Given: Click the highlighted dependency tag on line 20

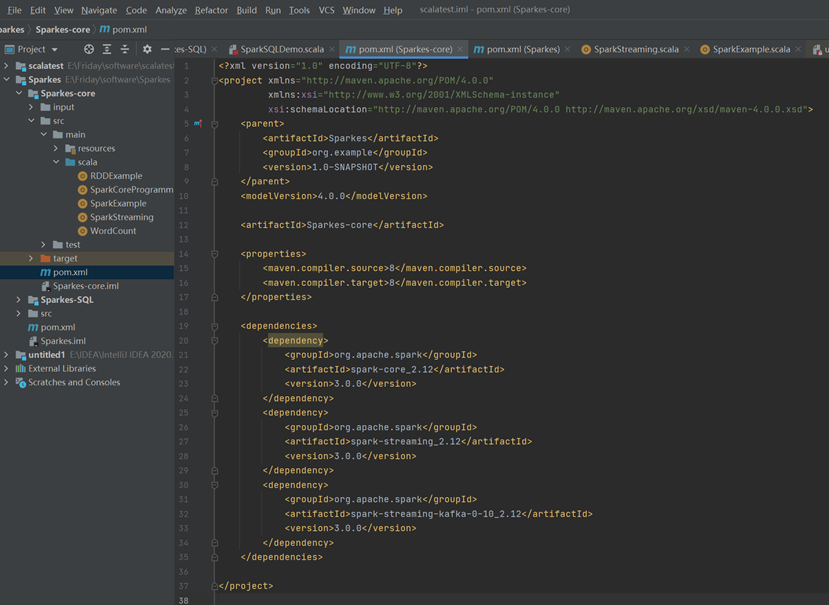Looking at the screenshot, I should (295, 341).
